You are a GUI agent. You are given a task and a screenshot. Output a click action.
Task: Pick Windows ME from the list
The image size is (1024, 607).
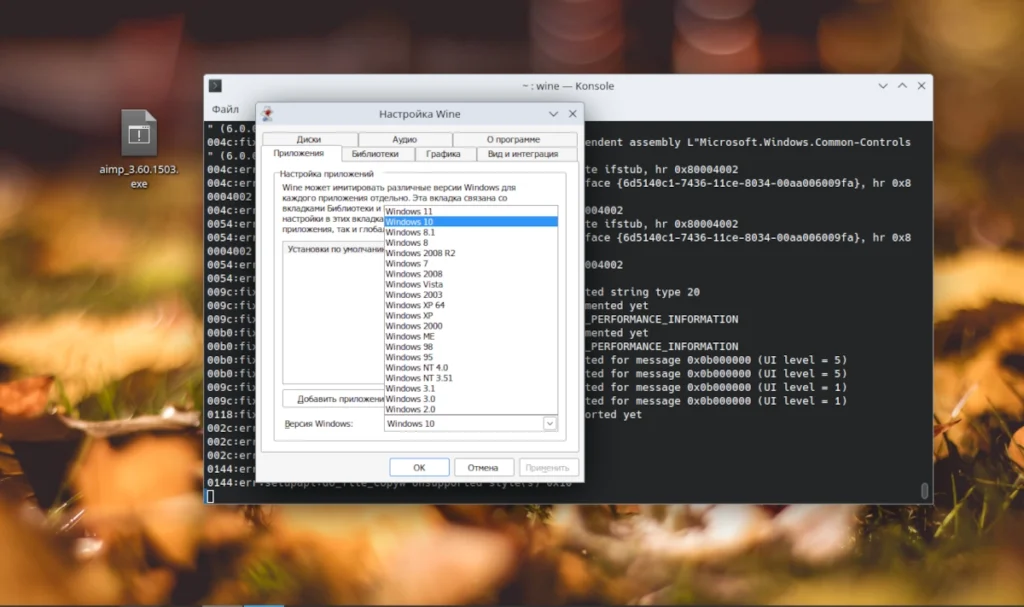point(471,336)
